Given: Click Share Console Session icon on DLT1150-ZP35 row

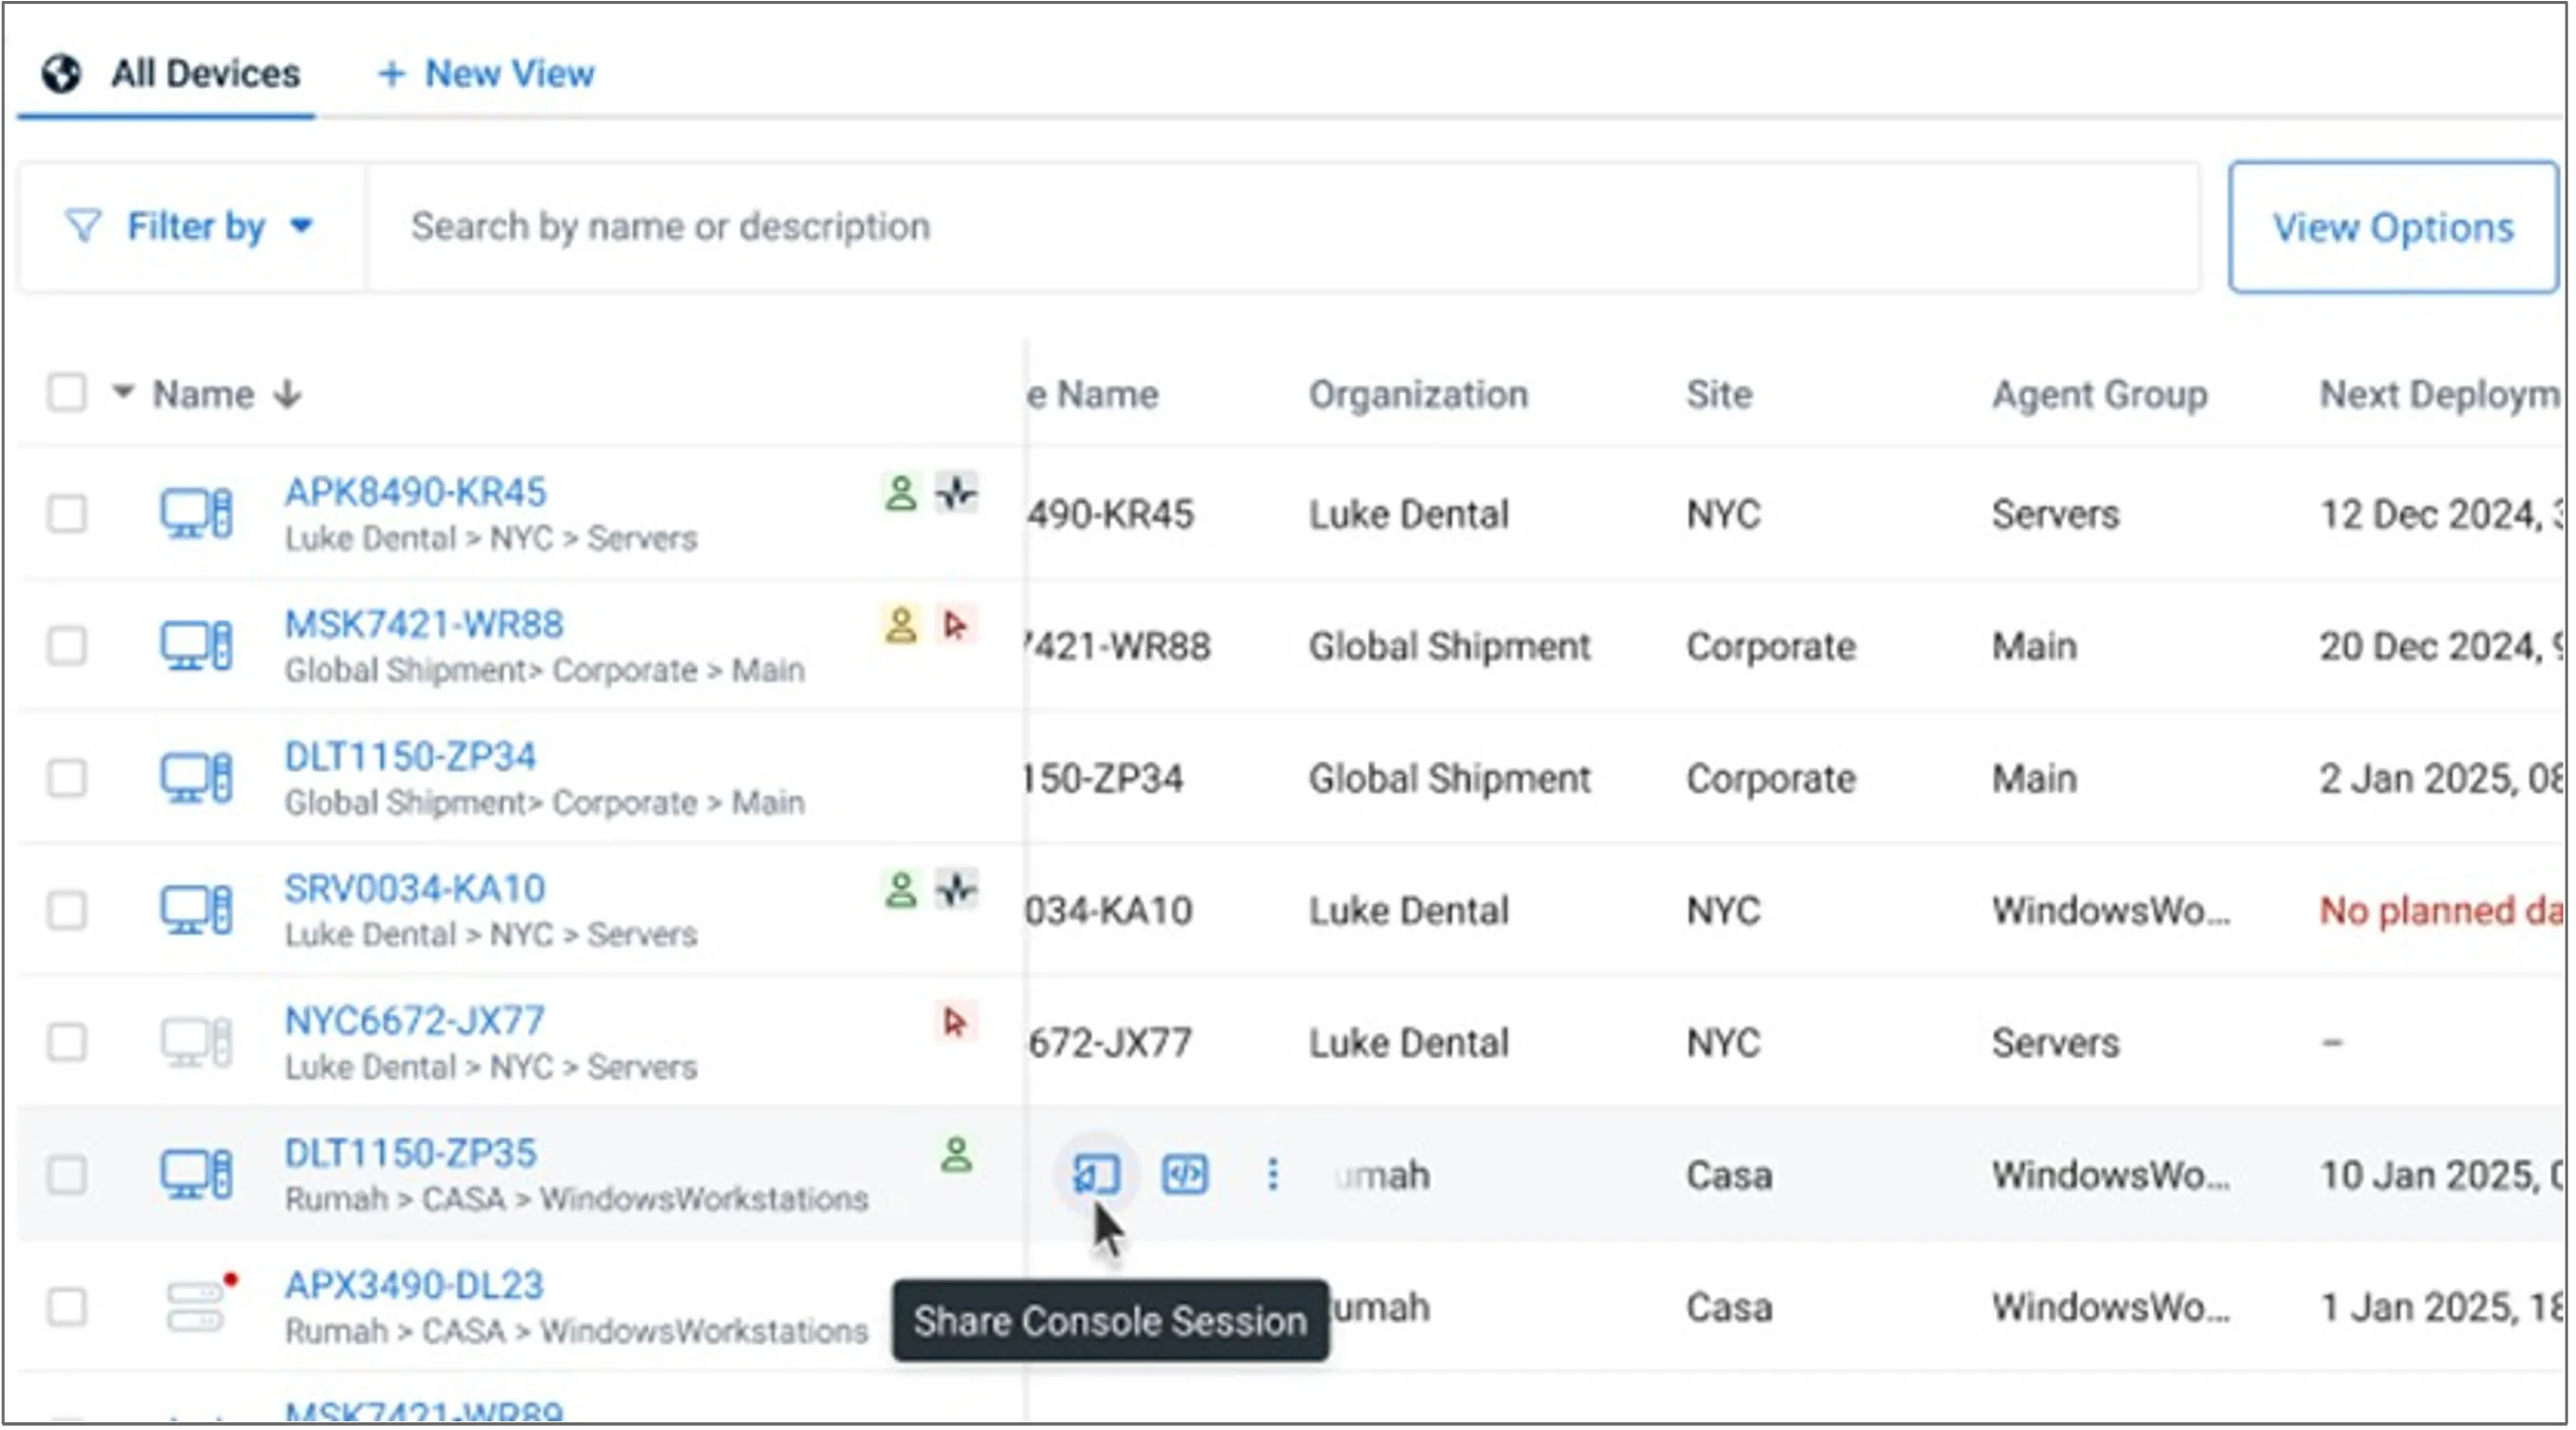Looking at the screenshot, I should pyautogui.click(x=1096, y=1174).
